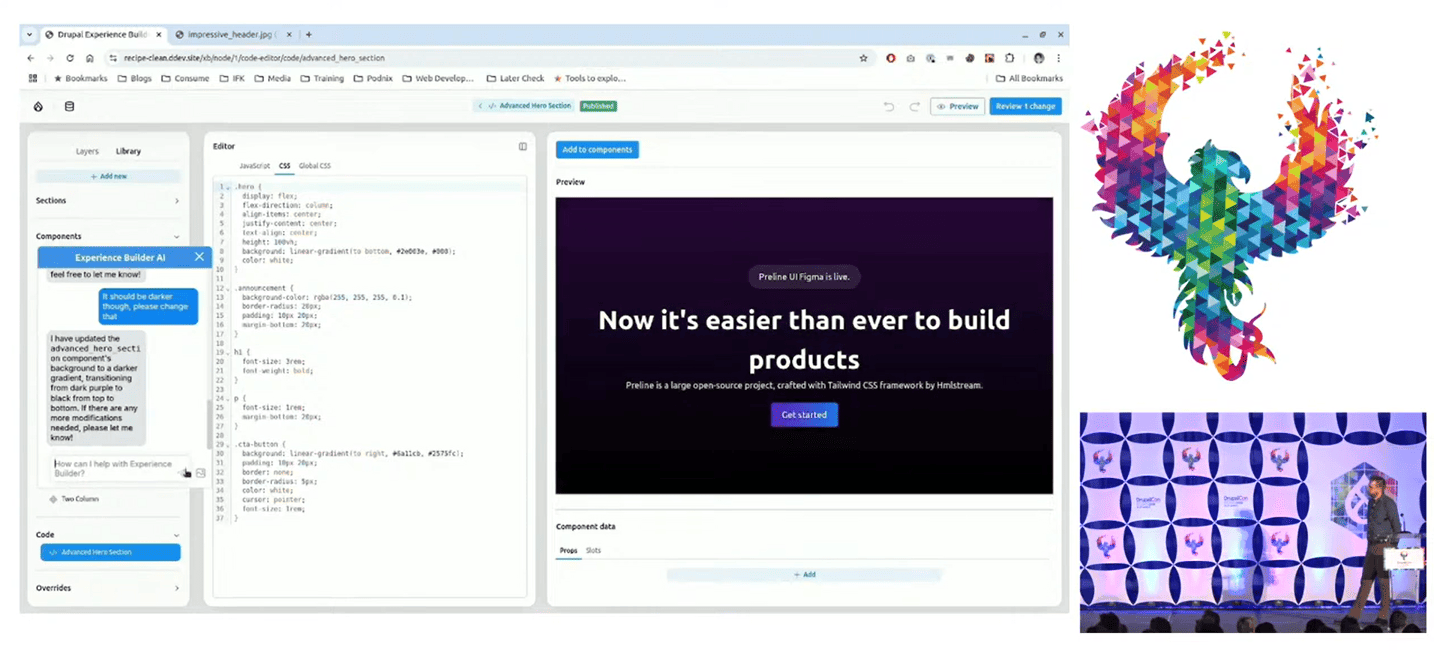Select the Props tab
1443x651 pixels.
pos(568,551)
